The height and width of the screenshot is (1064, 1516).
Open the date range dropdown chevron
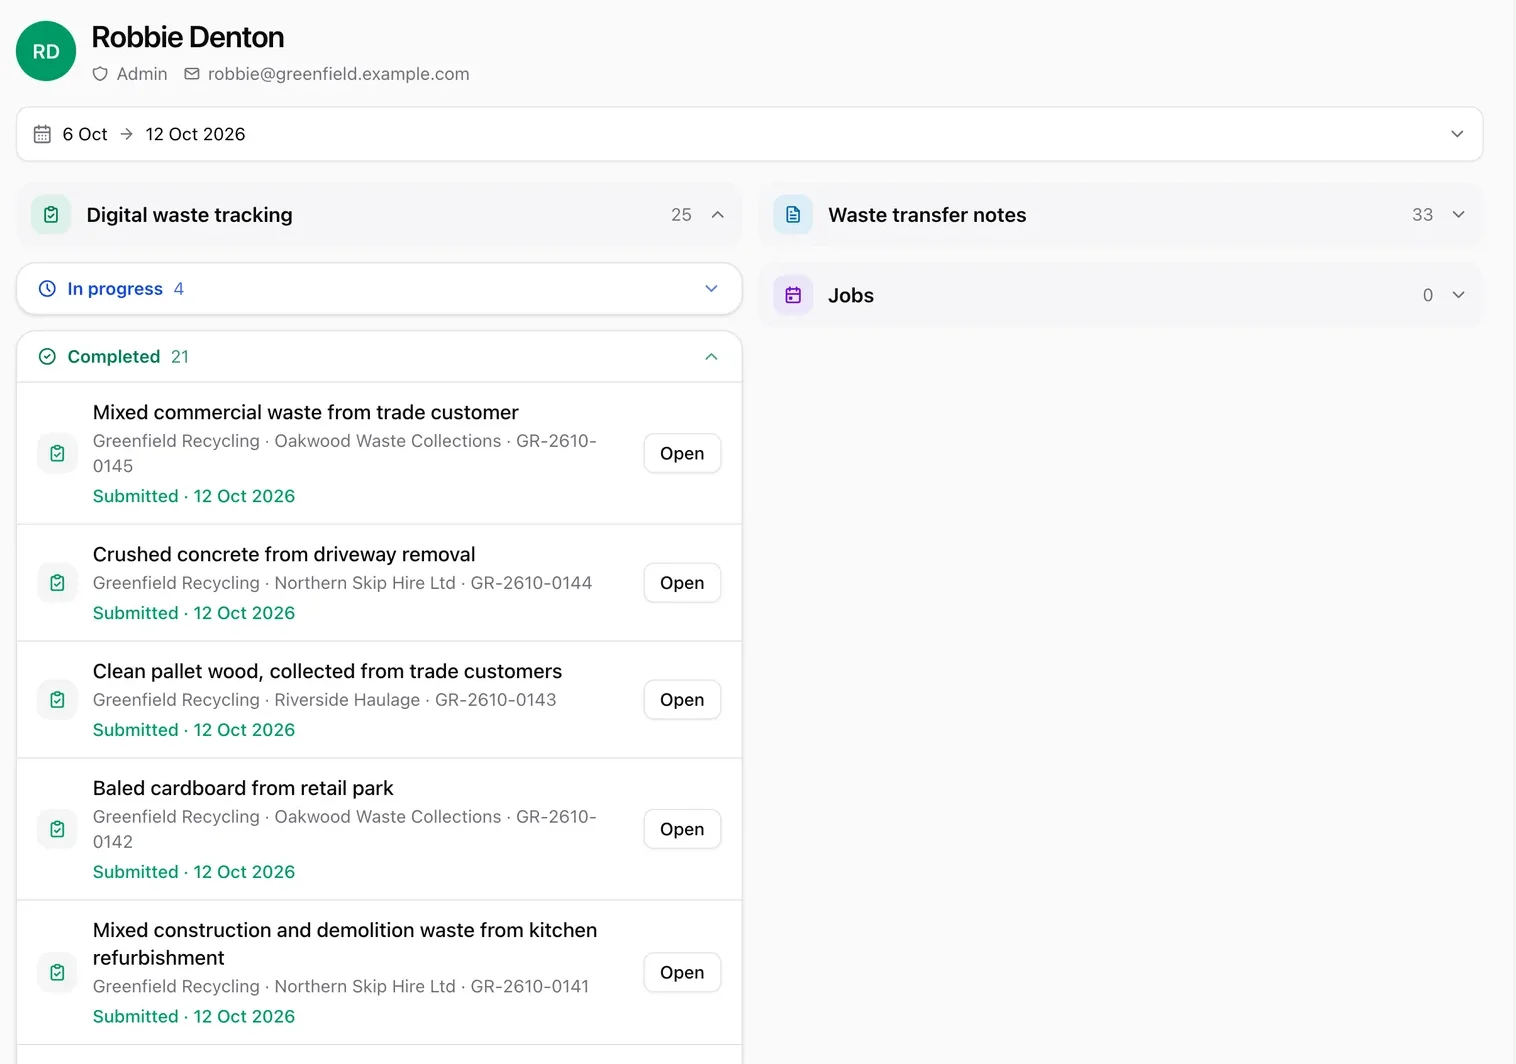tap(1457, 134)
